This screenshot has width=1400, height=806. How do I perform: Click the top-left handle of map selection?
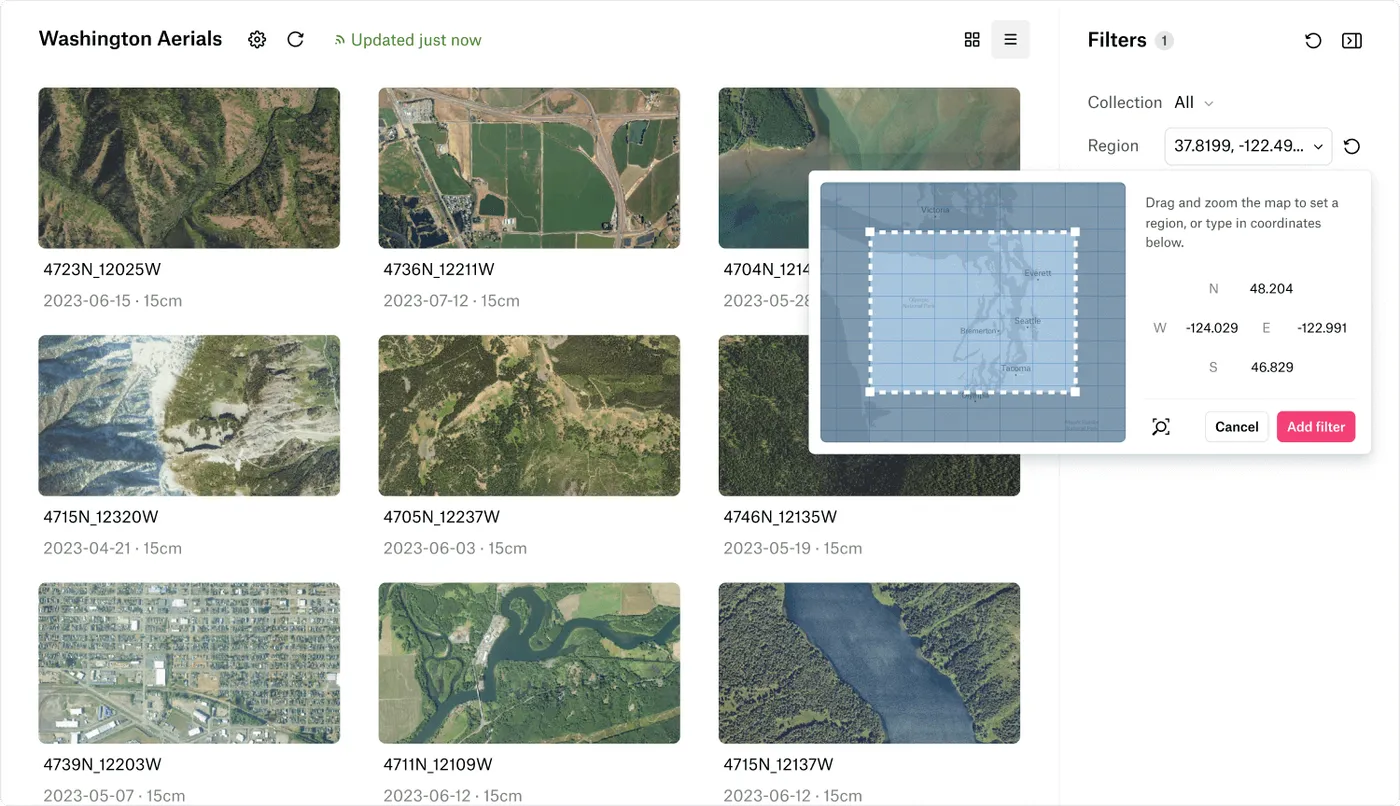point(869,232)
